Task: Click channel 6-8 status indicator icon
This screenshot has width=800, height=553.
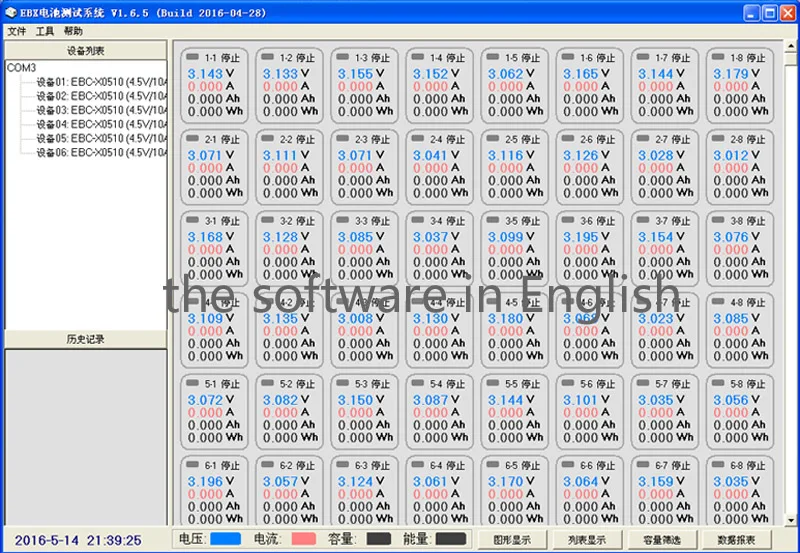Action: pos(718,464)
